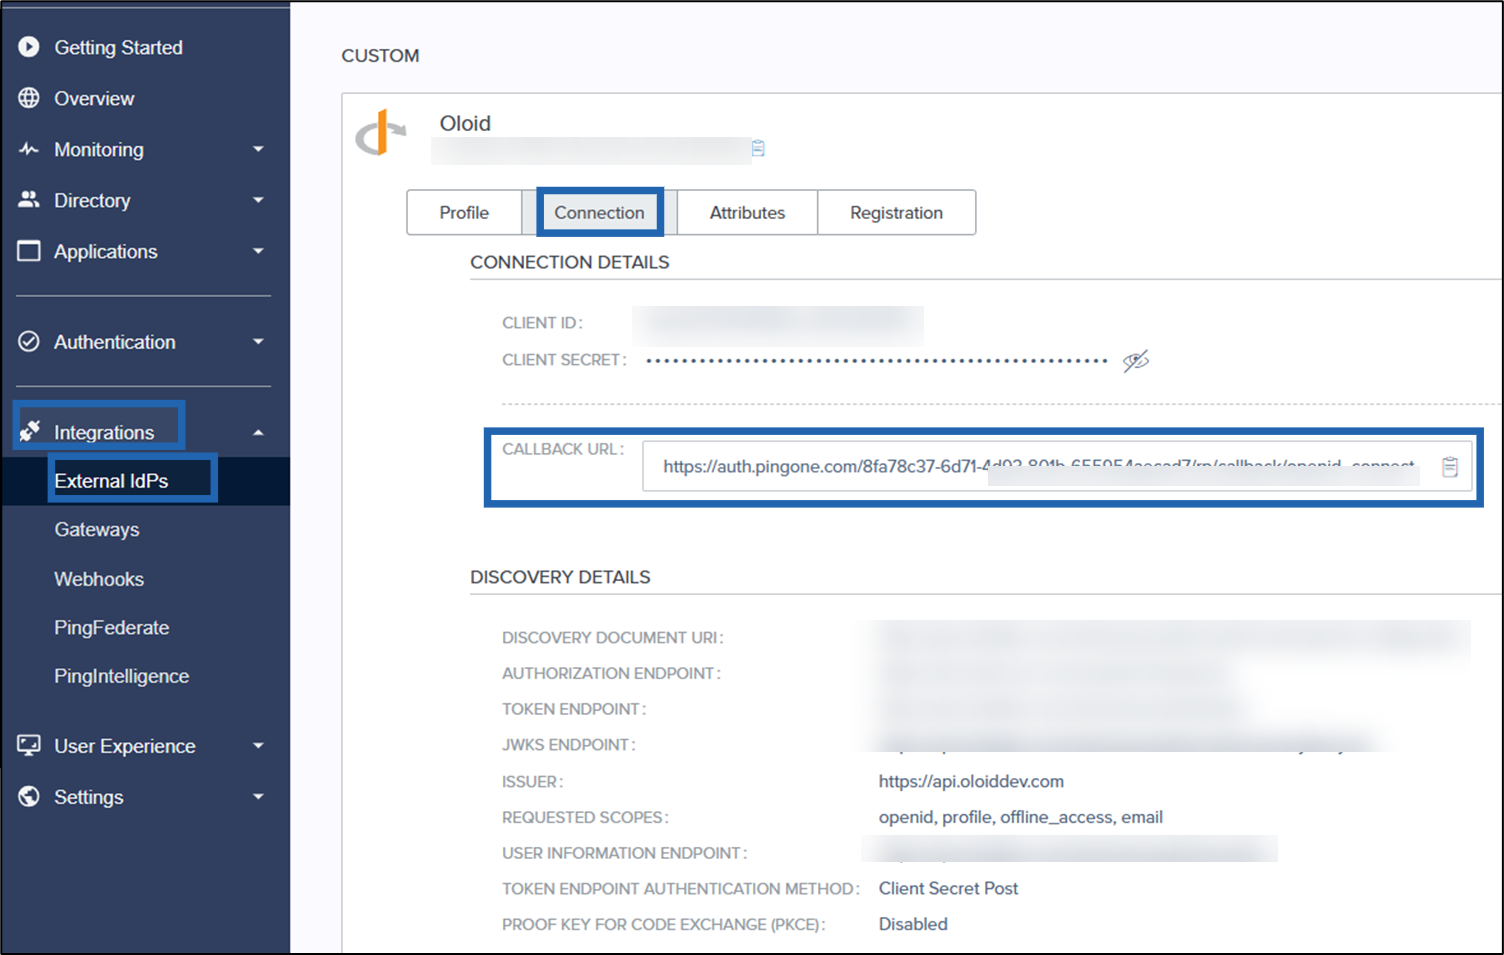Open the Overview menu item

click(x=94, y=98)
